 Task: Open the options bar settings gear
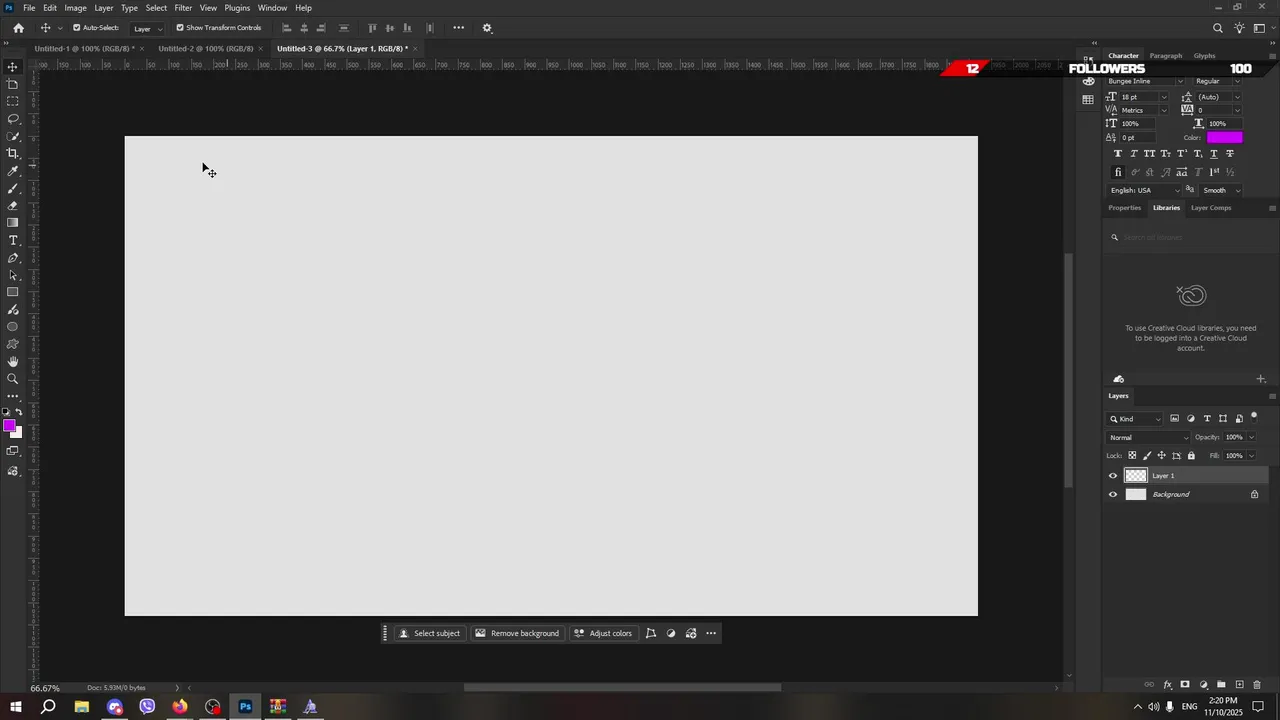pos(487,28)
